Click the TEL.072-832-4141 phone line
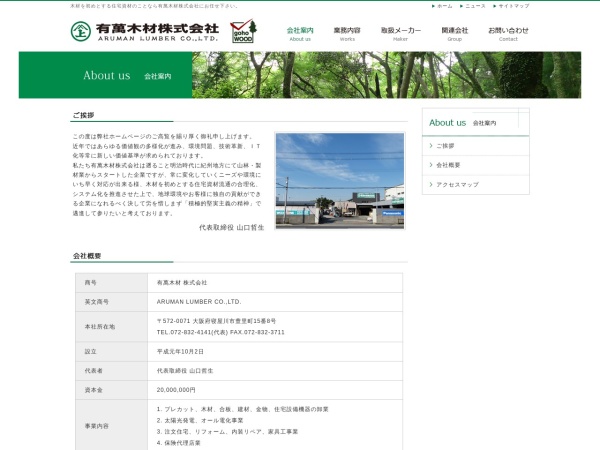Viewport: 600px width, 450px height. pos(220,332)
